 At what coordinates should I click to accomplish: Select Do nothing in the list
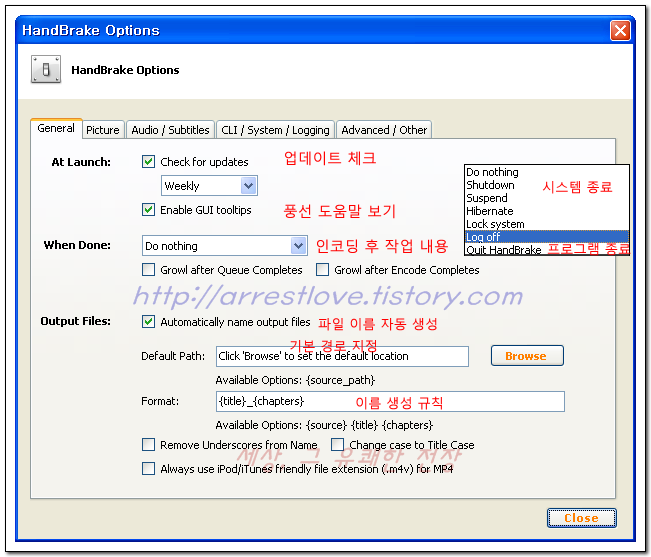point(547,172)
